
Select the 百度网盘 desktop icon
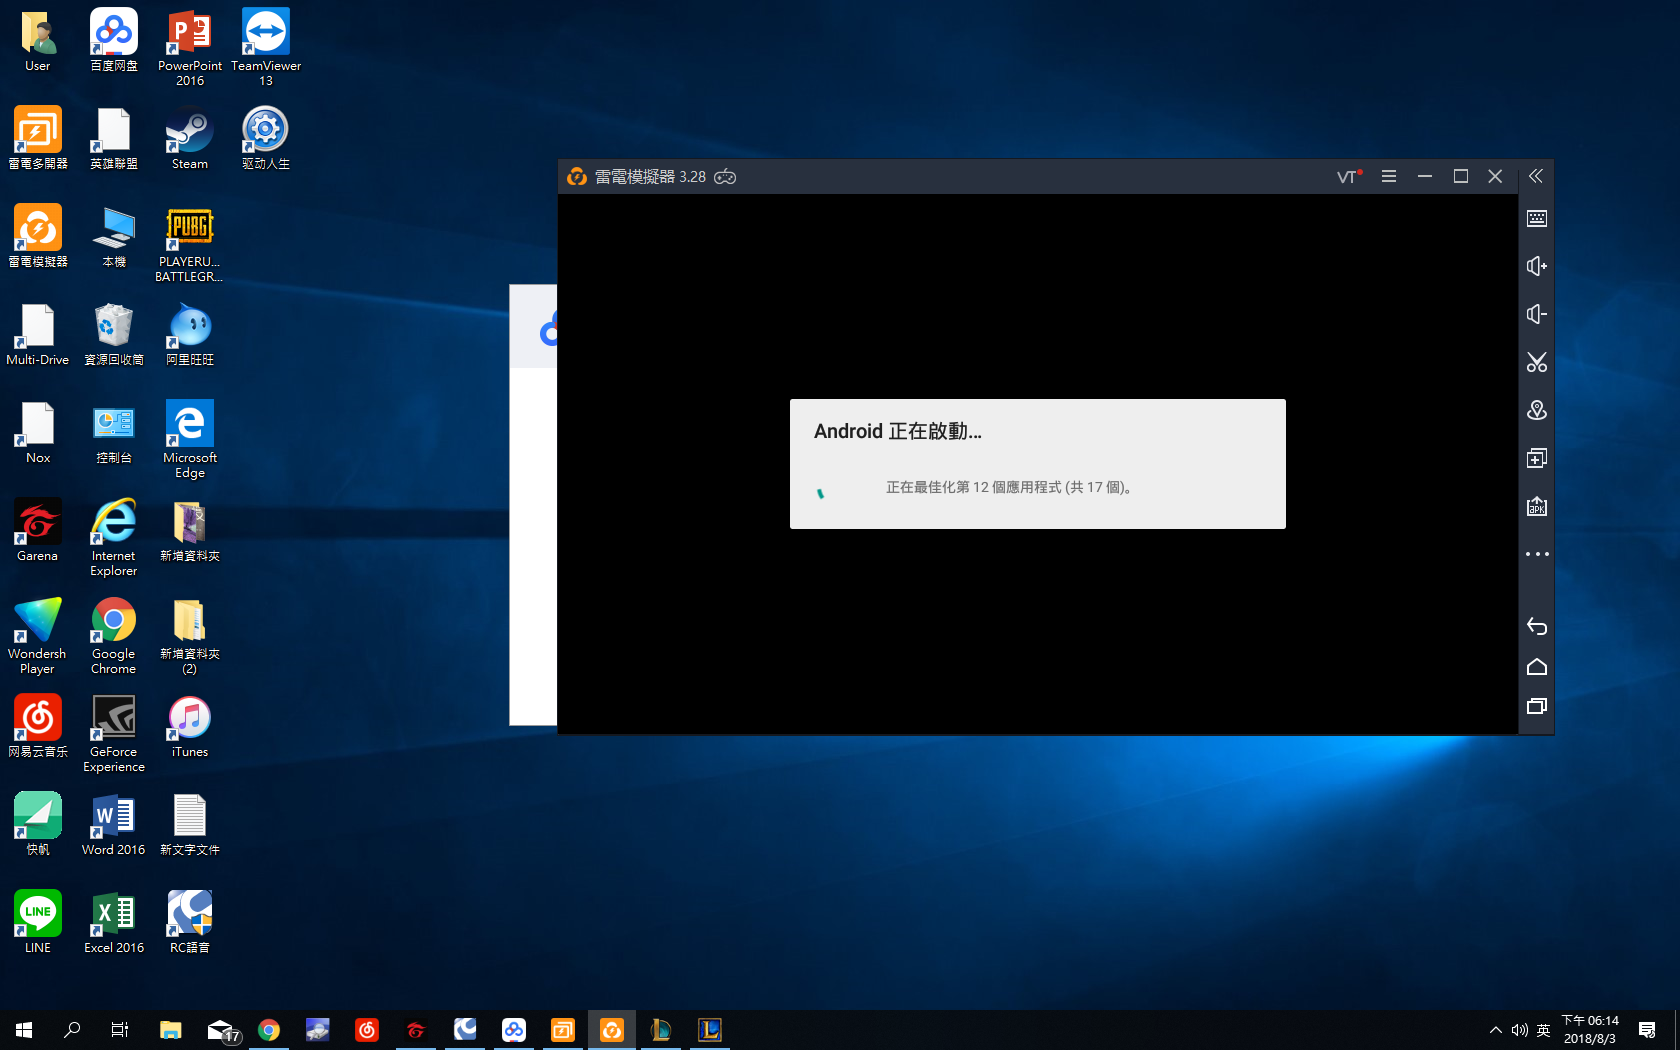tap(114, 40)
